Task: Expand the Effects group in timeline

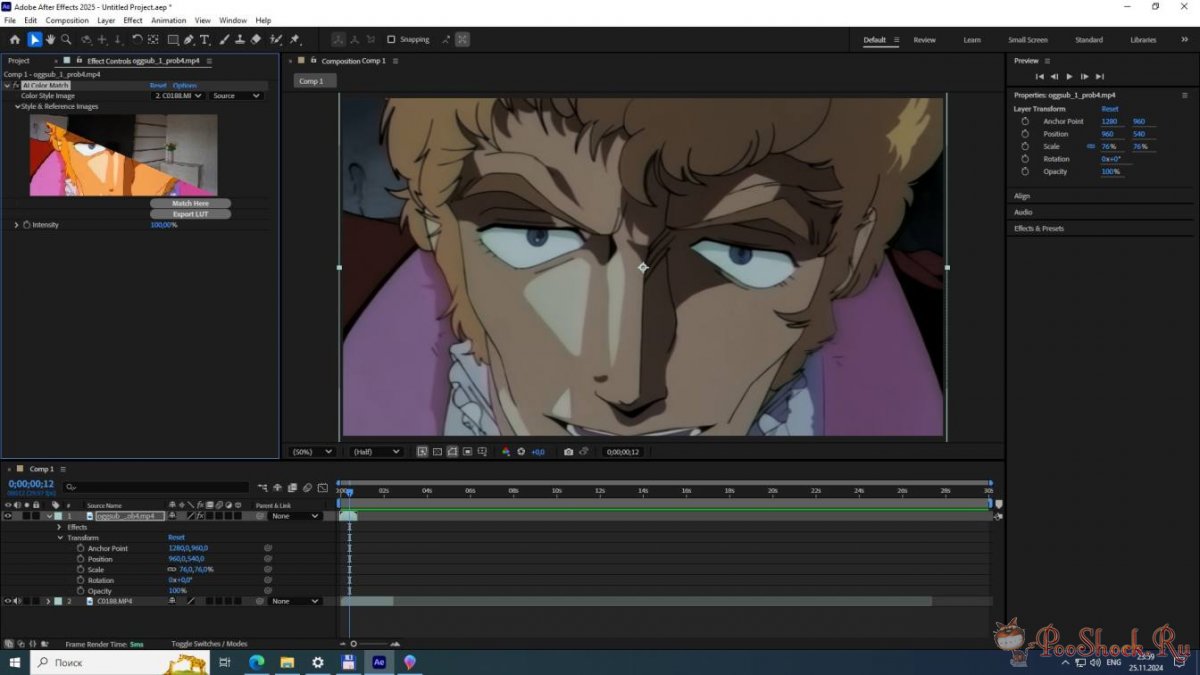Action: pyautogui.click(x=59, y=527)
